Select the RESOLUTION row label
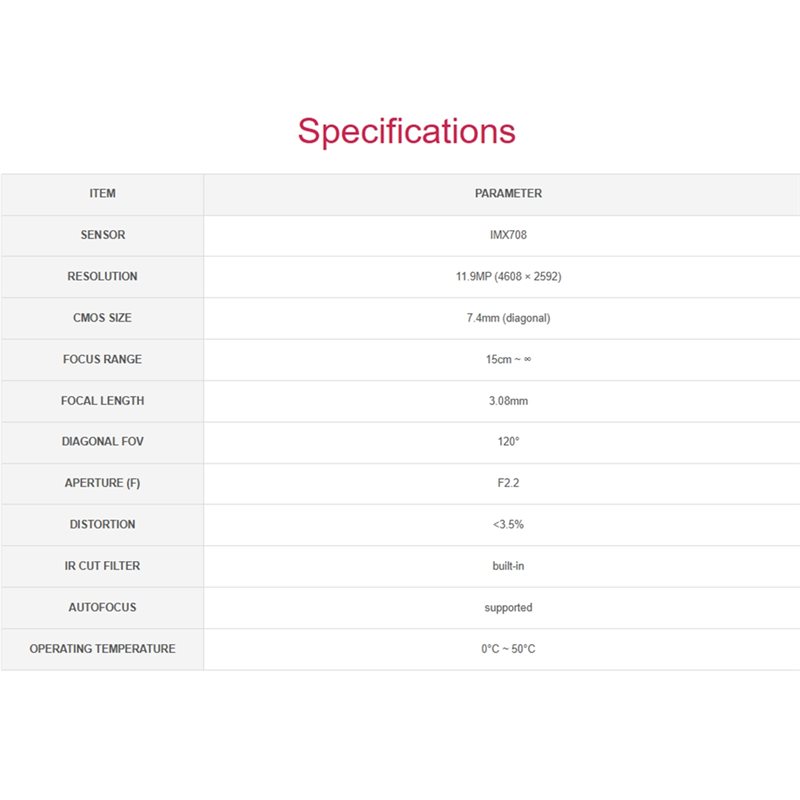The height and width of the screenshot is (800, 800). pyautogui.click(x=103, y=276)
